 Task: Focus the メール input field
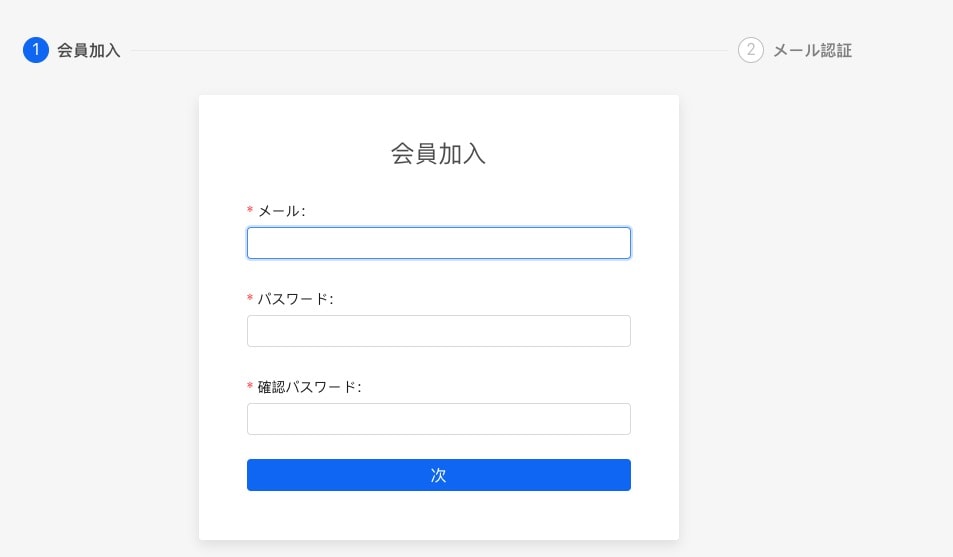coord(439,243)
